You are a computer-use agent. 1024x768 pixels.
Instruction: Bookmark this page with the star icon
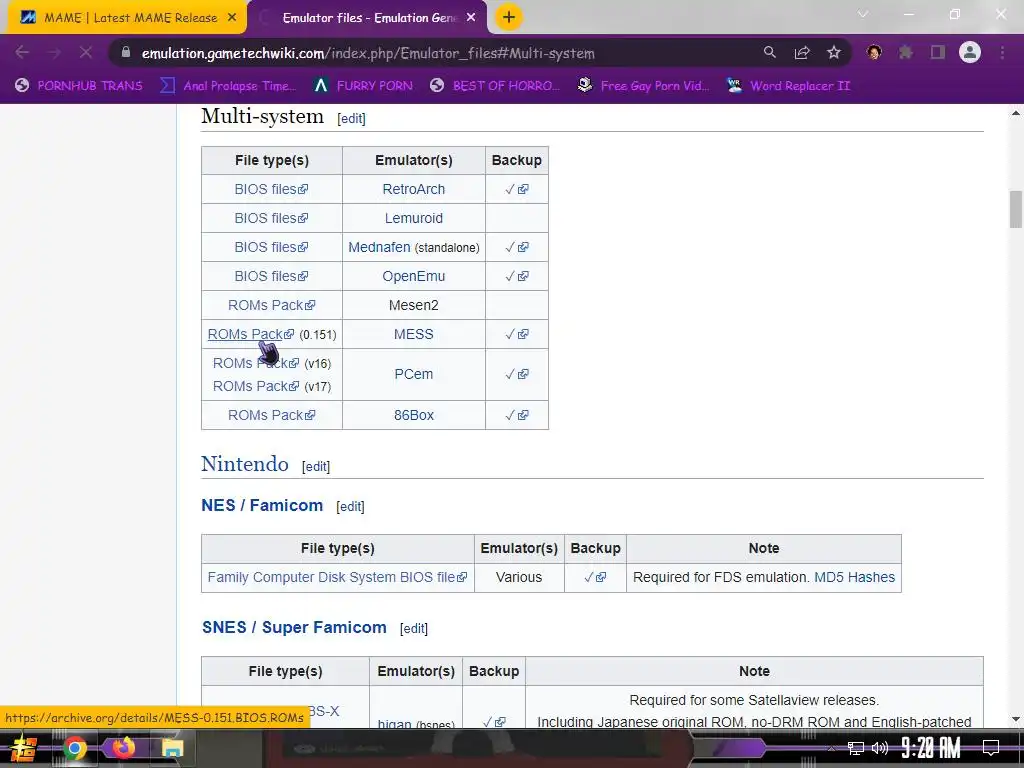point(833,53)
